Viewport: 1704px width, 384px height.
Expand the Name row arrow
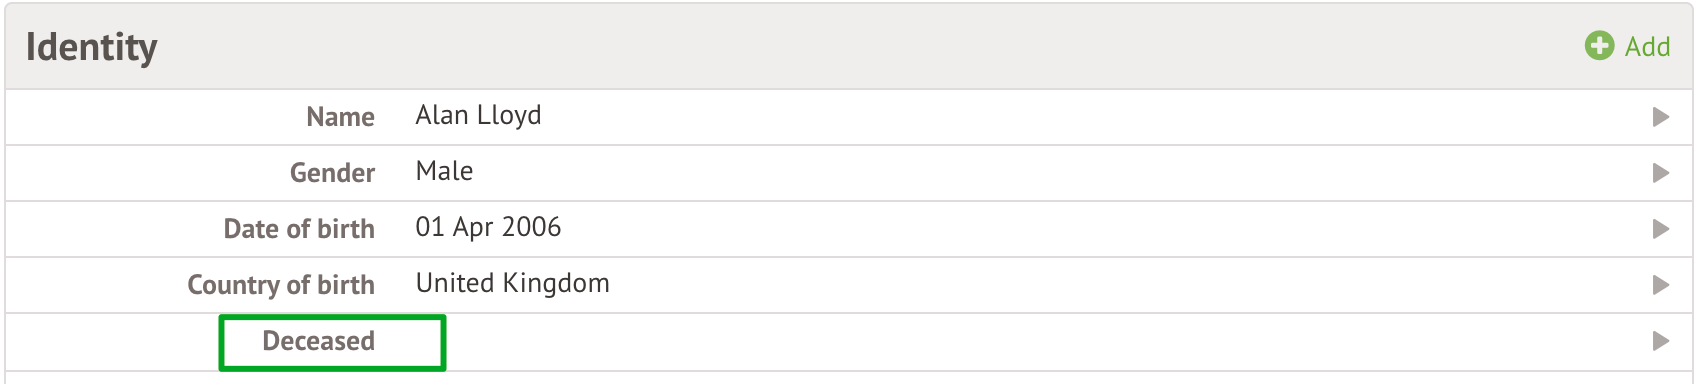coord(1661,117)
